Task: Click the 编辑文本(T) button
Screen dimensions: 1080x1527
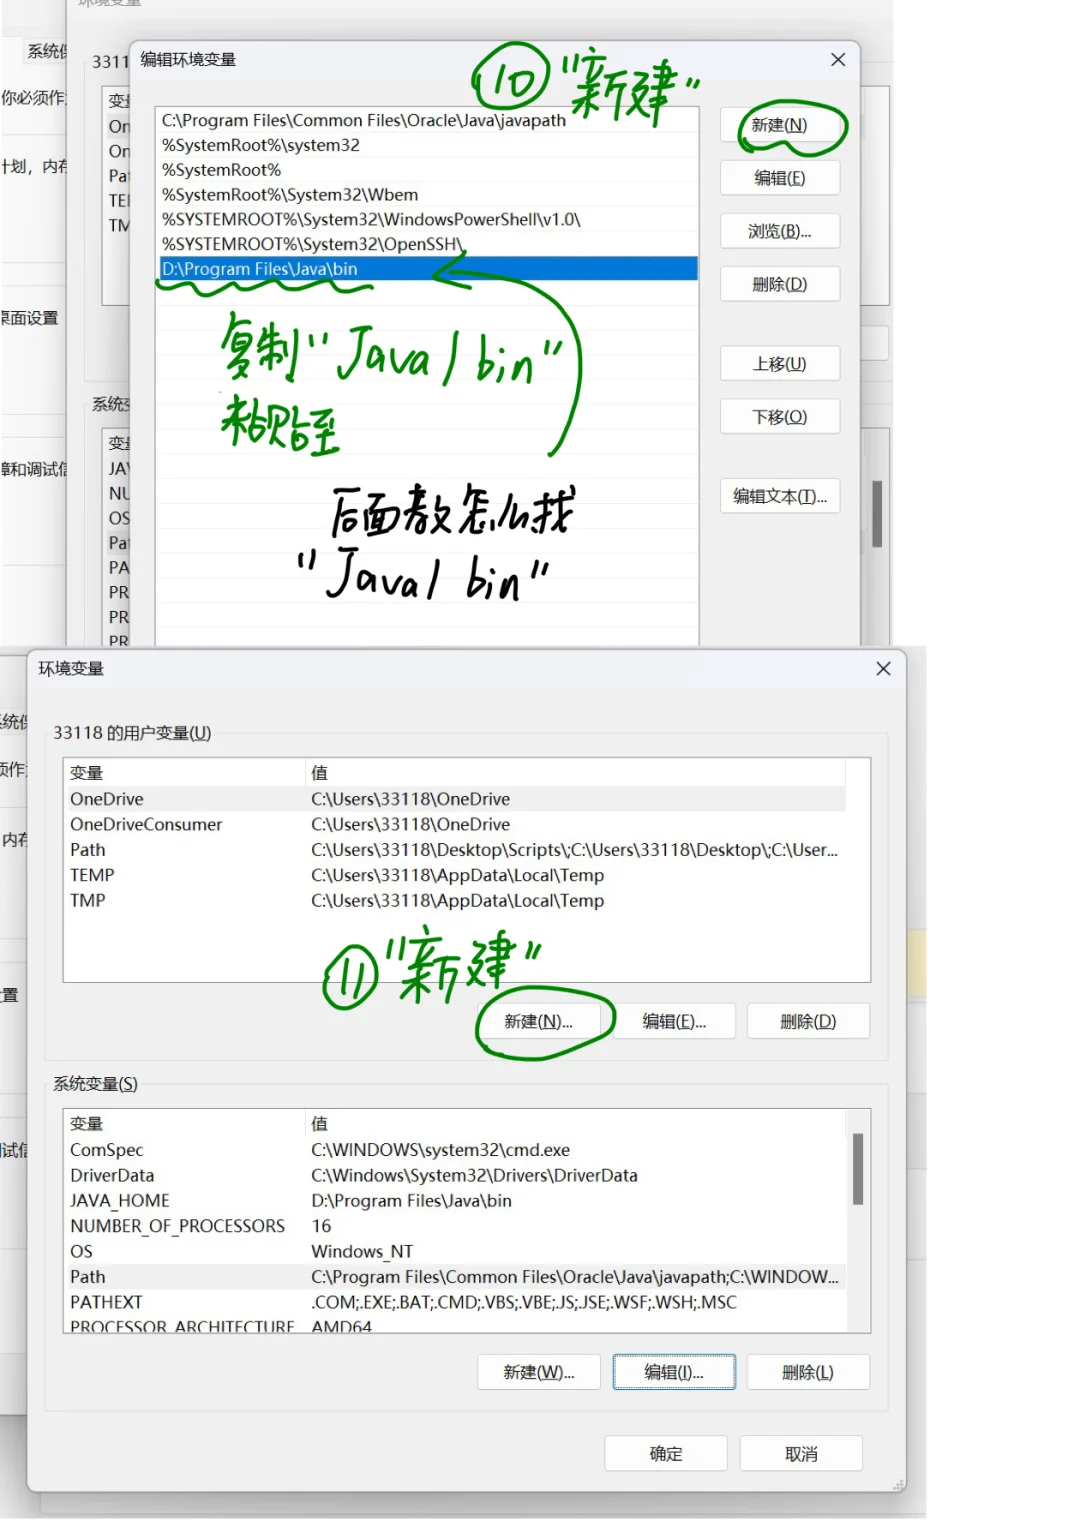Action: coord(780,497)
